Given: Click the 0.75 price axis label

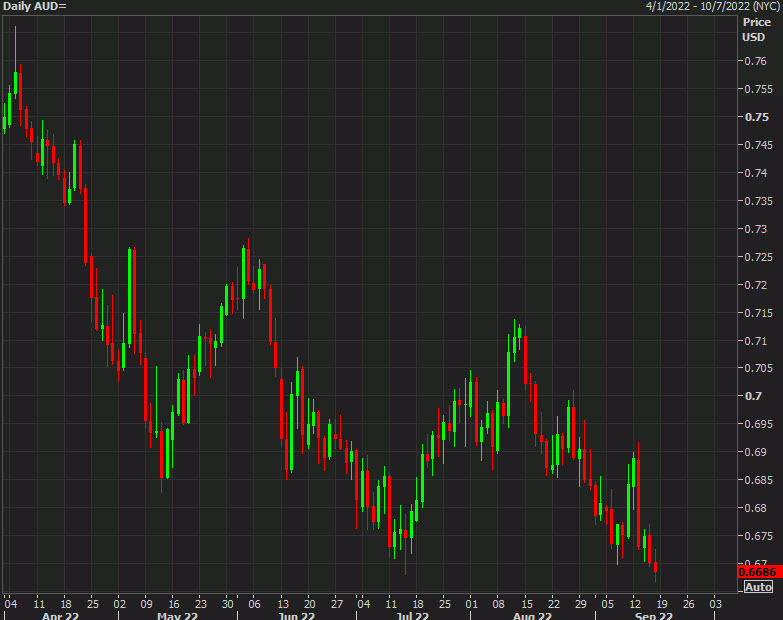Looking at the screenshot, I should [x=757, y=117].
